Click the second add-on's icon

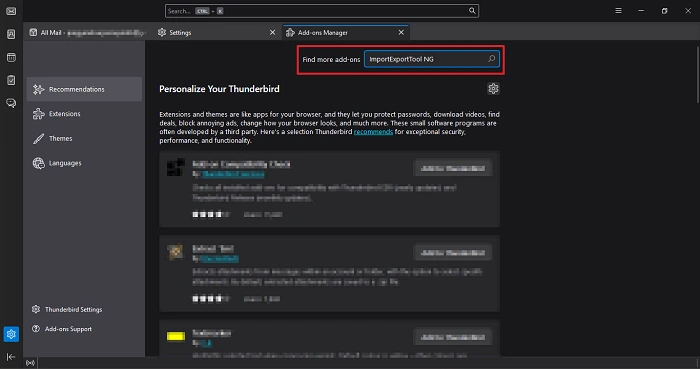pyautogui.click(x=175, y=251)
